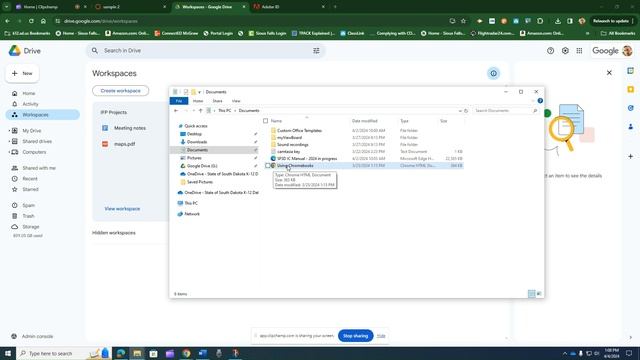The height and width of the screenshot is (360, 640).
Task: Toggle select-all checkbox in Name header
Action: pos(266,121)
